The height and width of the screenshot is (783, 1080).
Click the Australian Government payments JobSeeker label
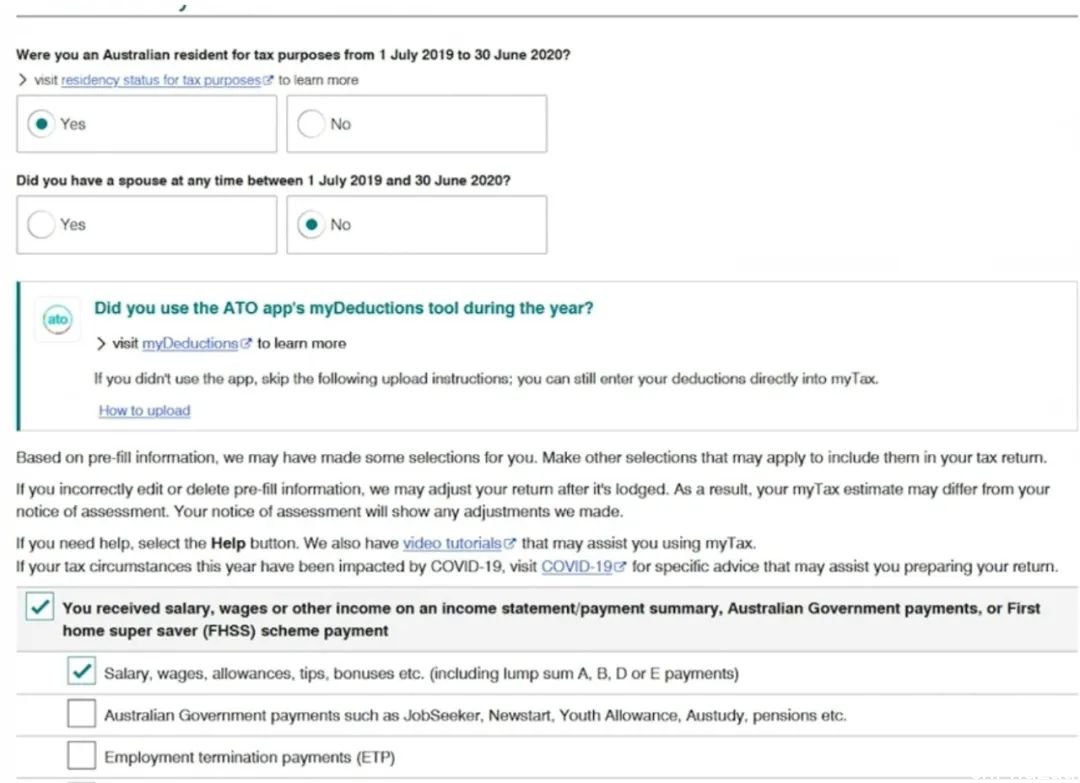tap(475, 715)
